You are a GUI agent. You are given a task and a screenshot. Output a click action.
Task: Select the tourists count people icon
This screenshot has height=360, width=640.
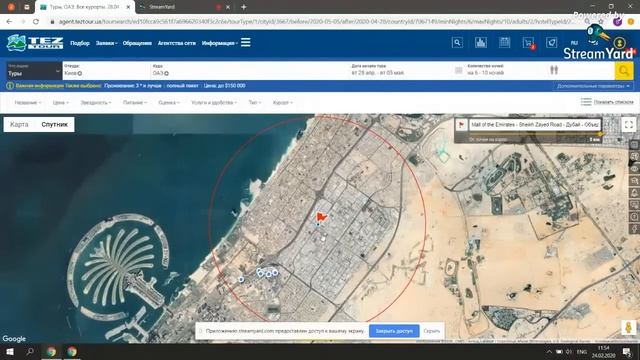pyautogui.click(x=554, y=70)
